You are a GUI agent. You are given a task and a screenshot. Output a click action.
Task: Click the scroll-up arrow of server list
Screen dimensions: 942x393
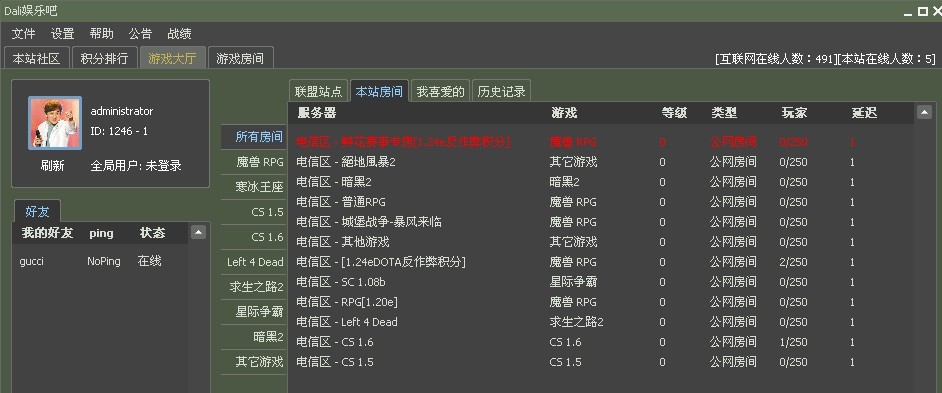coord(925,112)
